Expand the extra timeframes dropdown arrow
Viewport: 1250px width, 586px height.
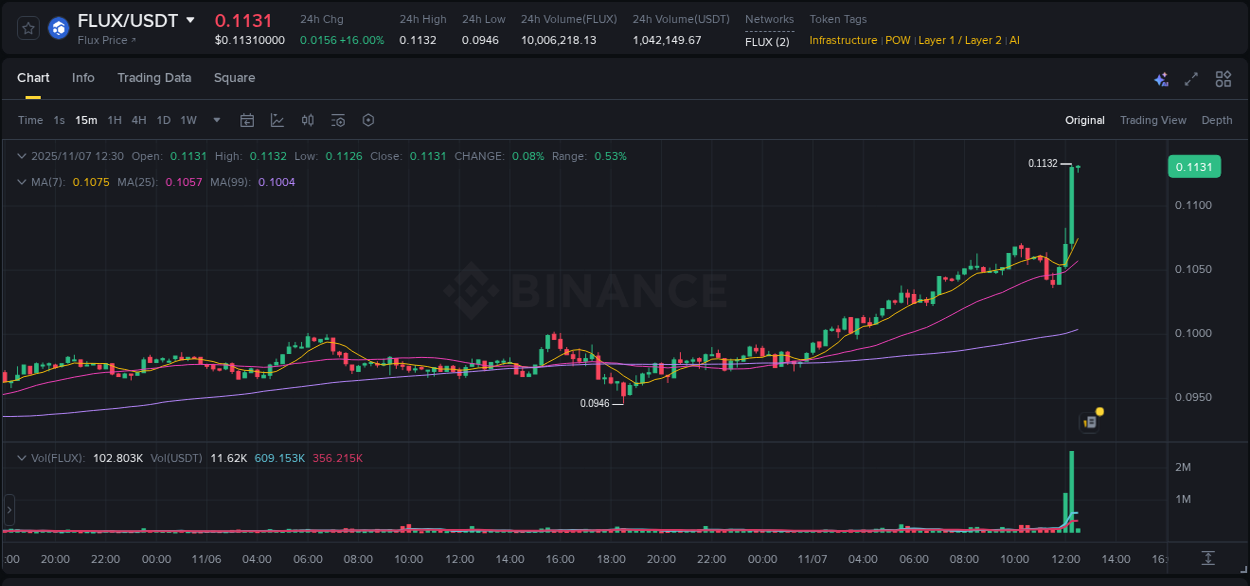(215, 120)
